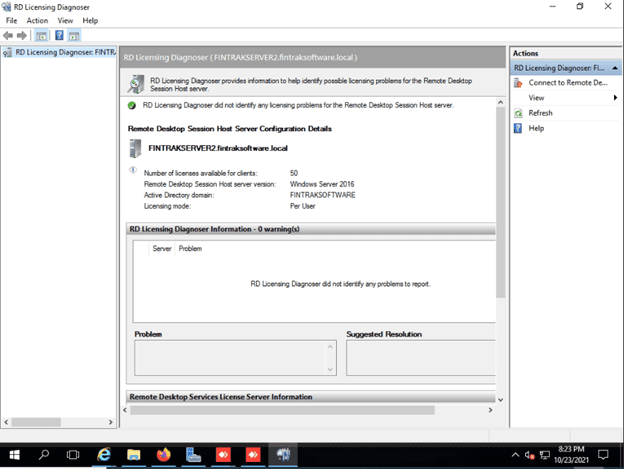Launch Internet Explorer from the taskbar
This screenshot has width=624, height=469.
(x=104, y=454)
